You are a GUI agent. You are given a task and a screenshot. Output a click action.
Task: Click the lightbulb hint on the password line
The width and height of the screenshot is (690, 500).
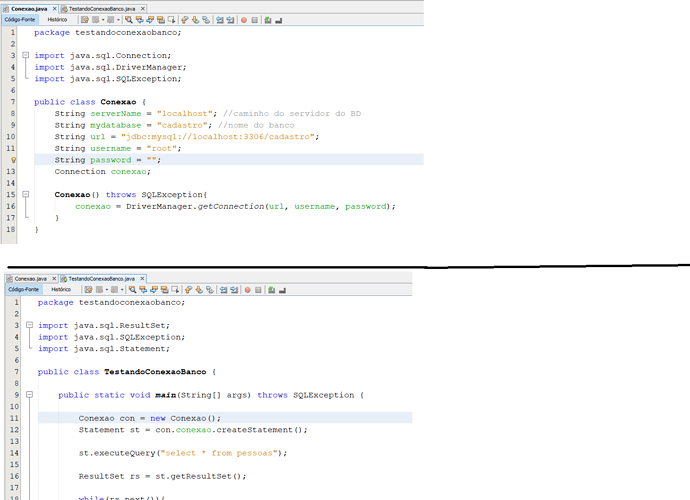pos(13,160)
